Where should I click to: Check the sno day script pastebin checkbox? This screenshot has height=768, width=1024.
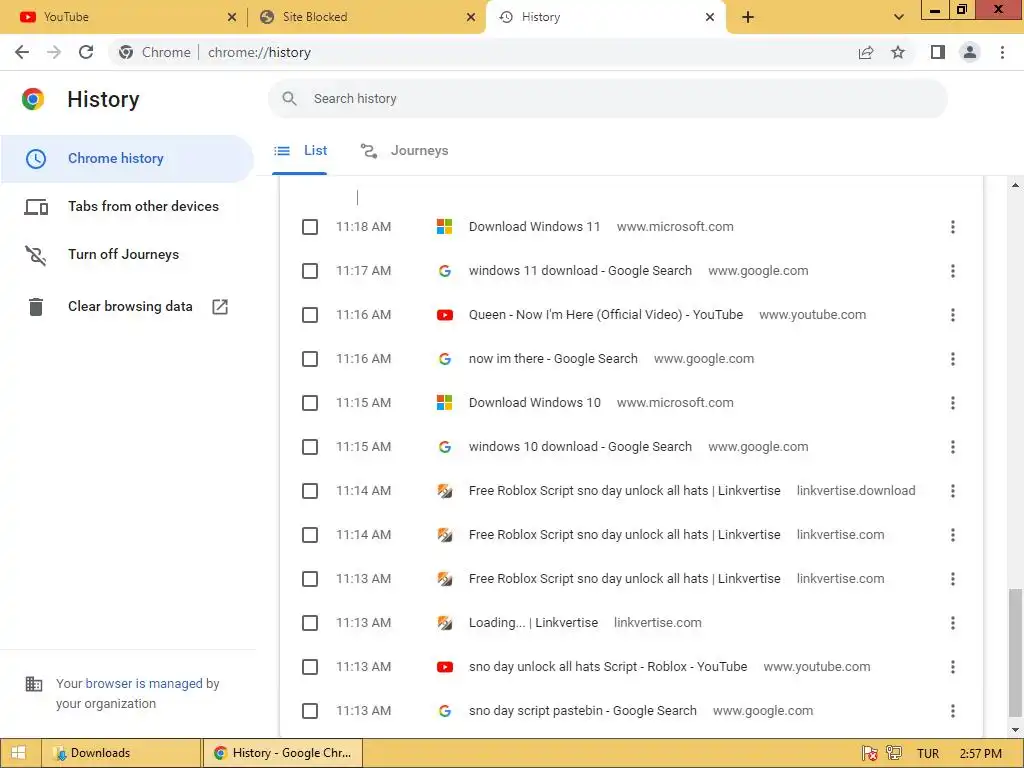(310, 711)
